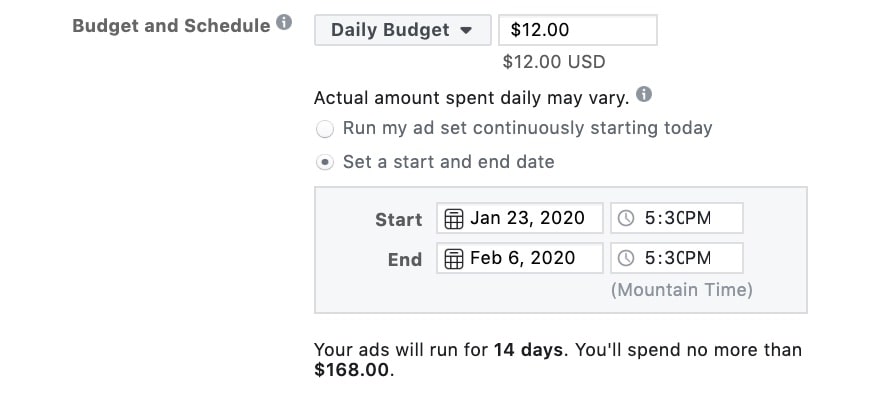Click the Mountain Time timezone label
Viewport: 876px width, 400px height.
pos(681,290)
